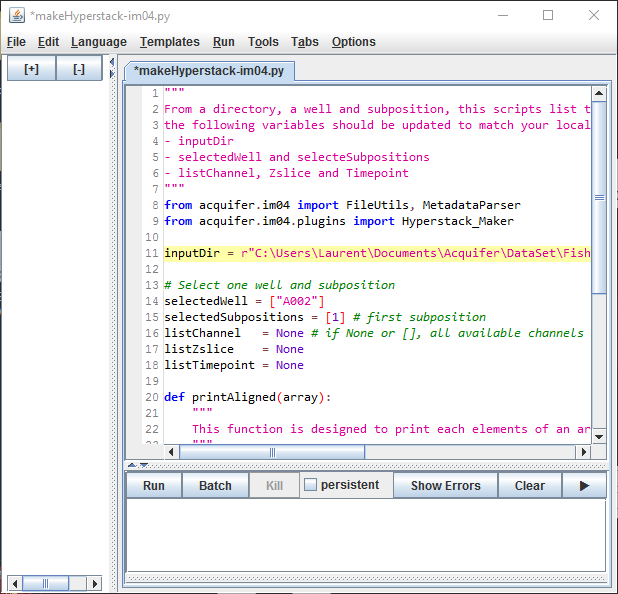The height and width of the screenshot is (594, 618).
Task: Click the selectedSubpositions = [1] line
Action: point(325,317)
